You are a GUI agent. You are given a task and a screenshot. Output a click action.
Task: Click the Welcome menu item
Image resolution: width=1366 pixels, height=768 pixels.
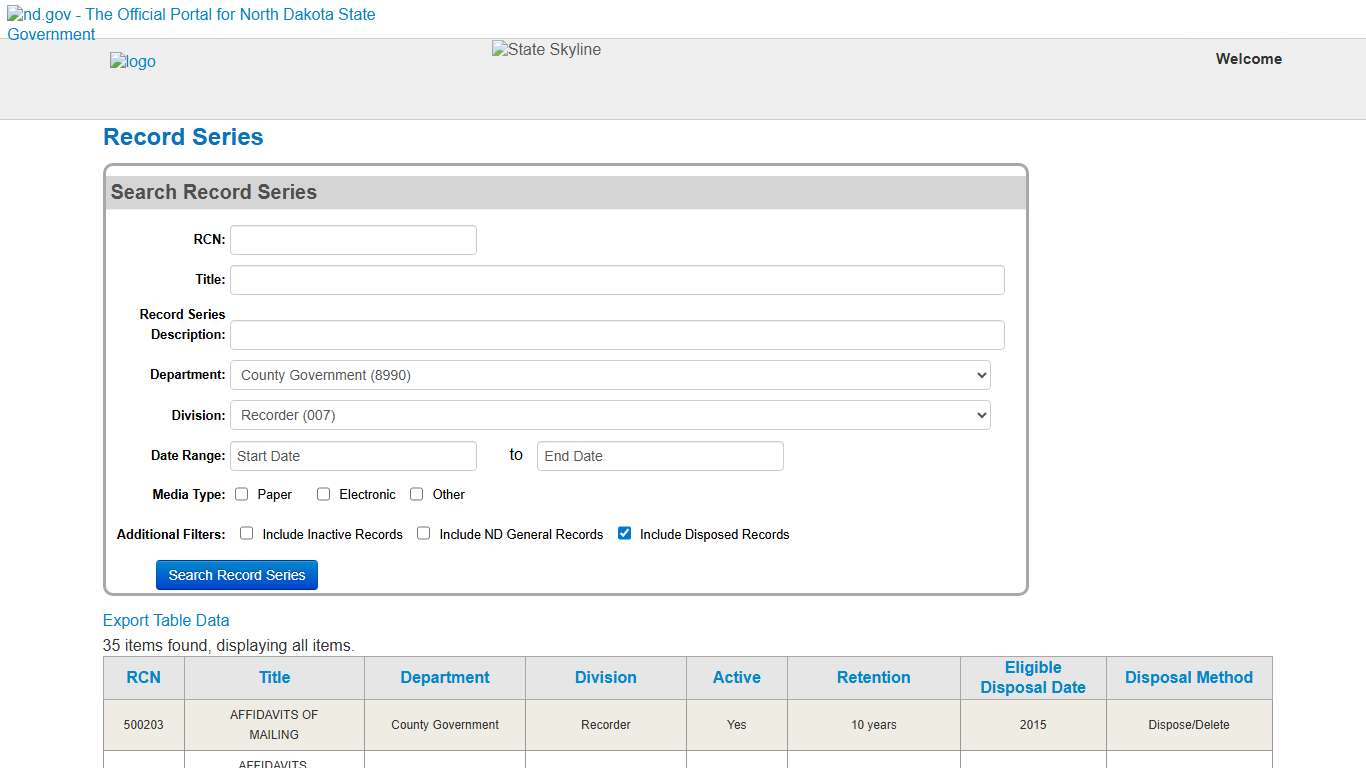pyautogui.click(x=1248, y=59)
